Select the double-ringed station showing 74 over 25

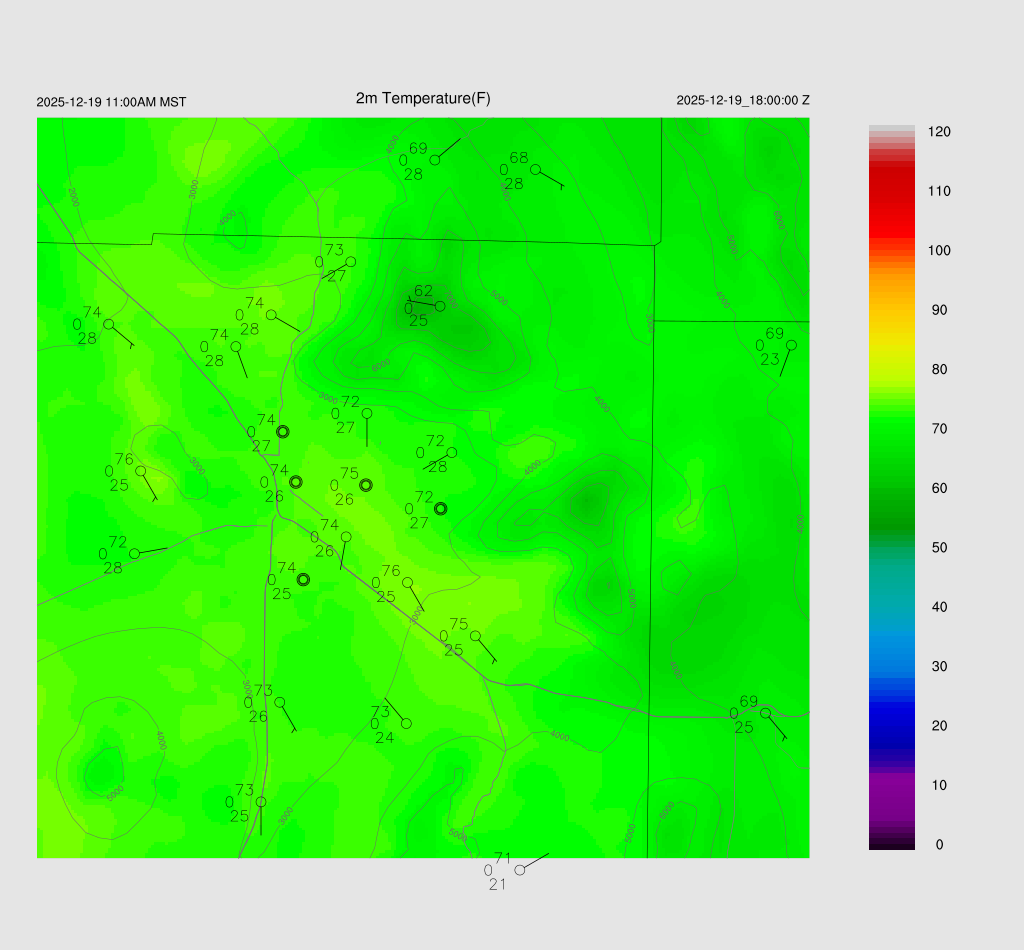303,579
